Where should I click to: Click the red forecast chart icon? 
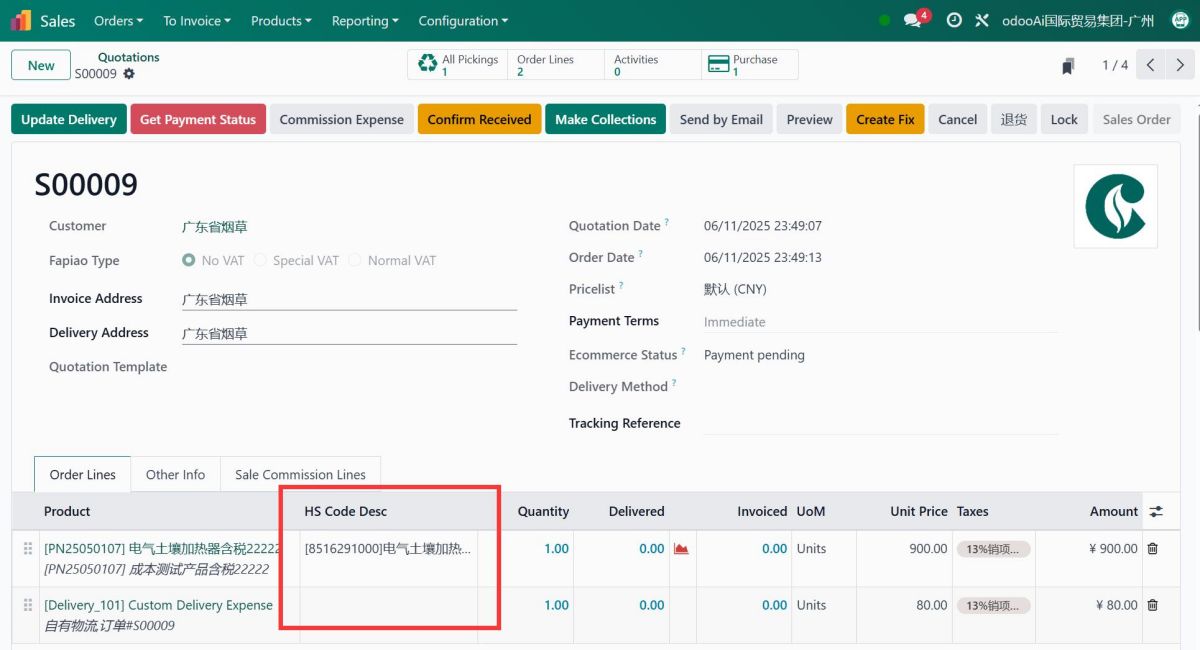[x=681, y=548]
